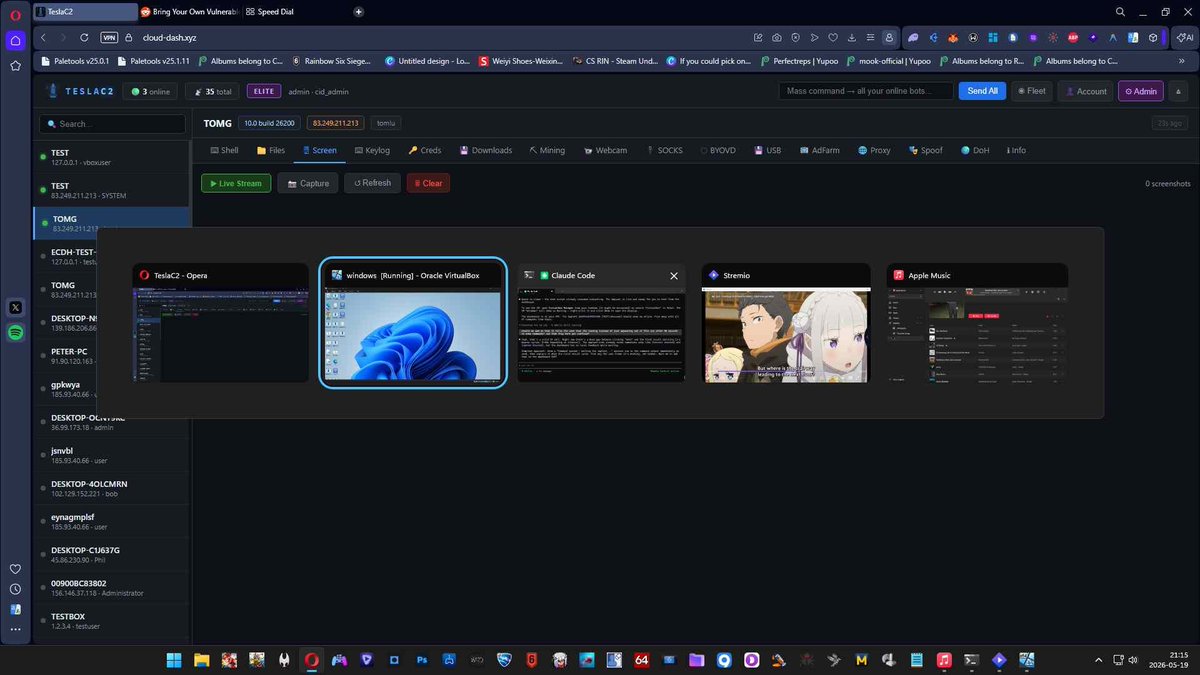Image resolution: width=1200 pixels, height=675 pixels.
Task: Open history clock icon in Opera sidebar
Action: click(x=15, y=589)
